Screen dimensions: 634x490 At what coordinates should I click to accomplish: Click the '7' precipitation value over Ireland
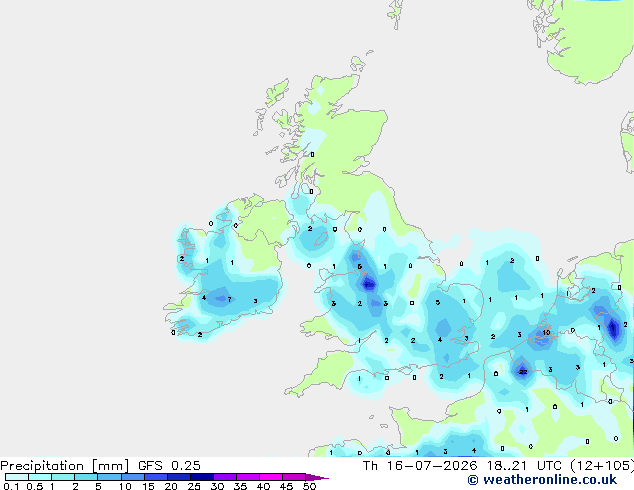coord(229,300)
